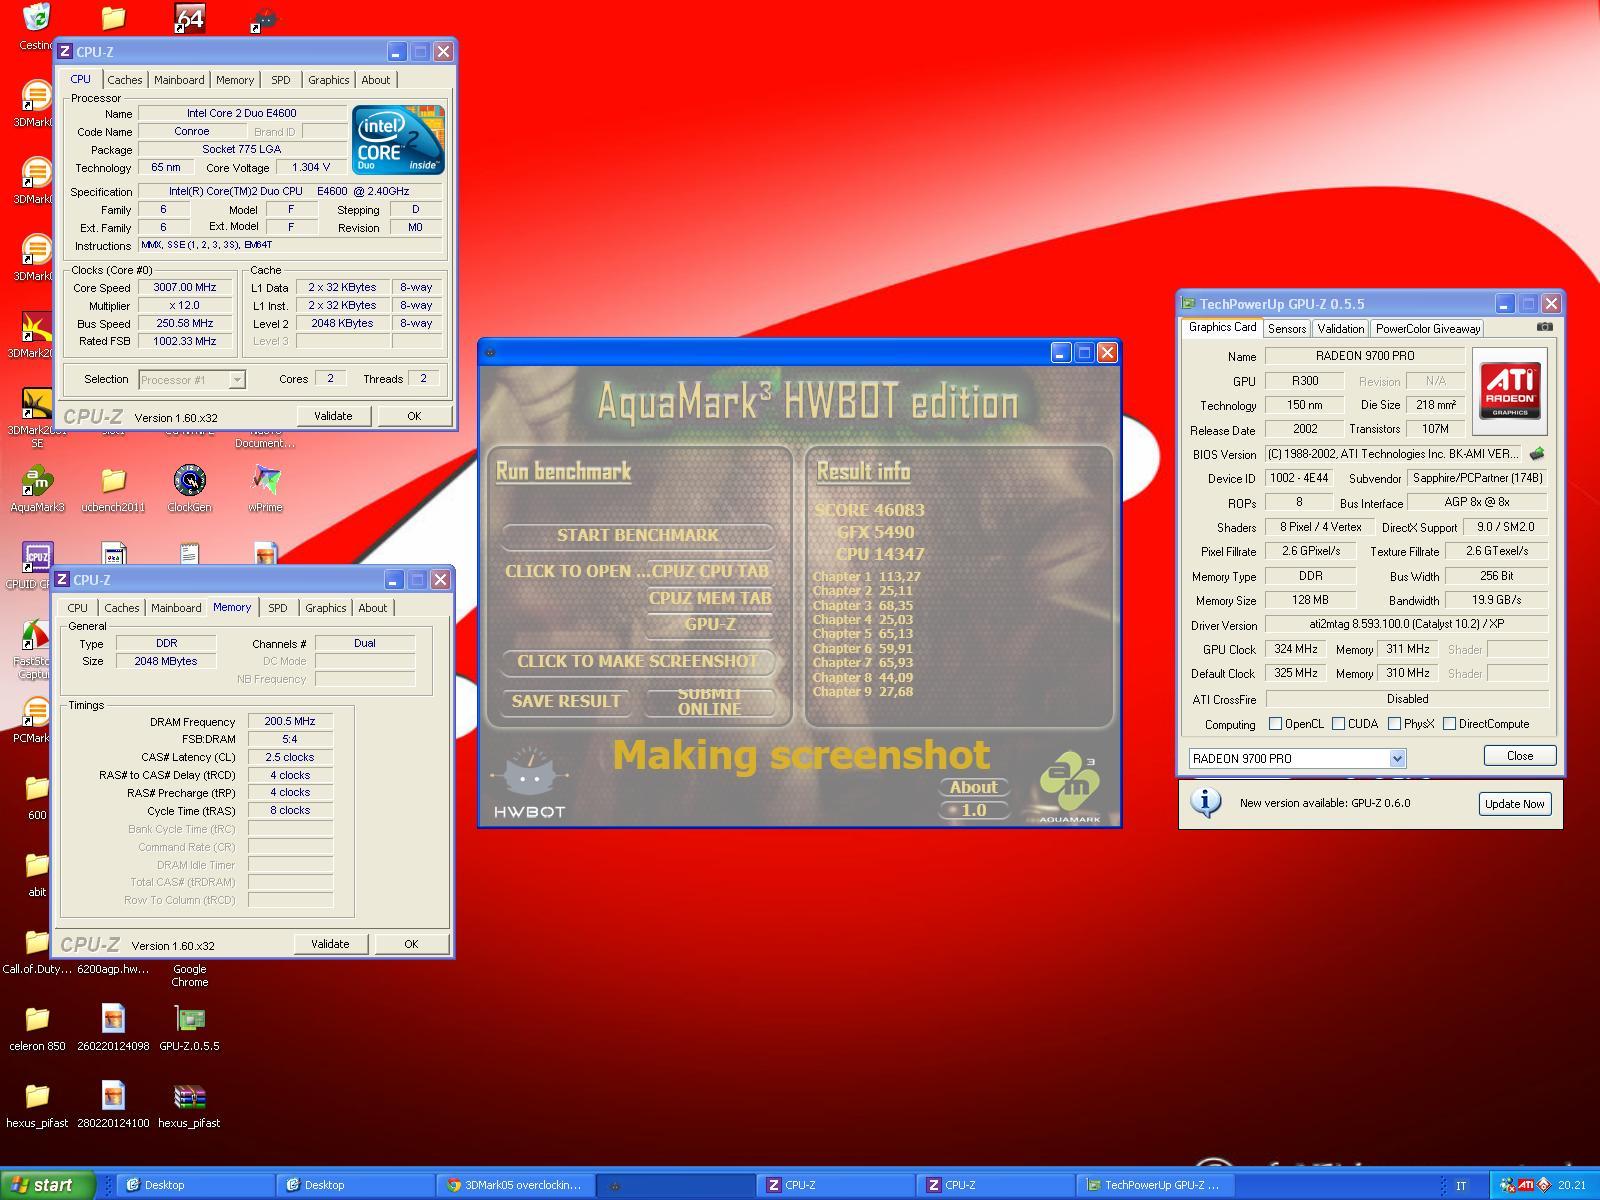Switch to Mainboard tab in top CPU-Z

(x=179, y=80)
